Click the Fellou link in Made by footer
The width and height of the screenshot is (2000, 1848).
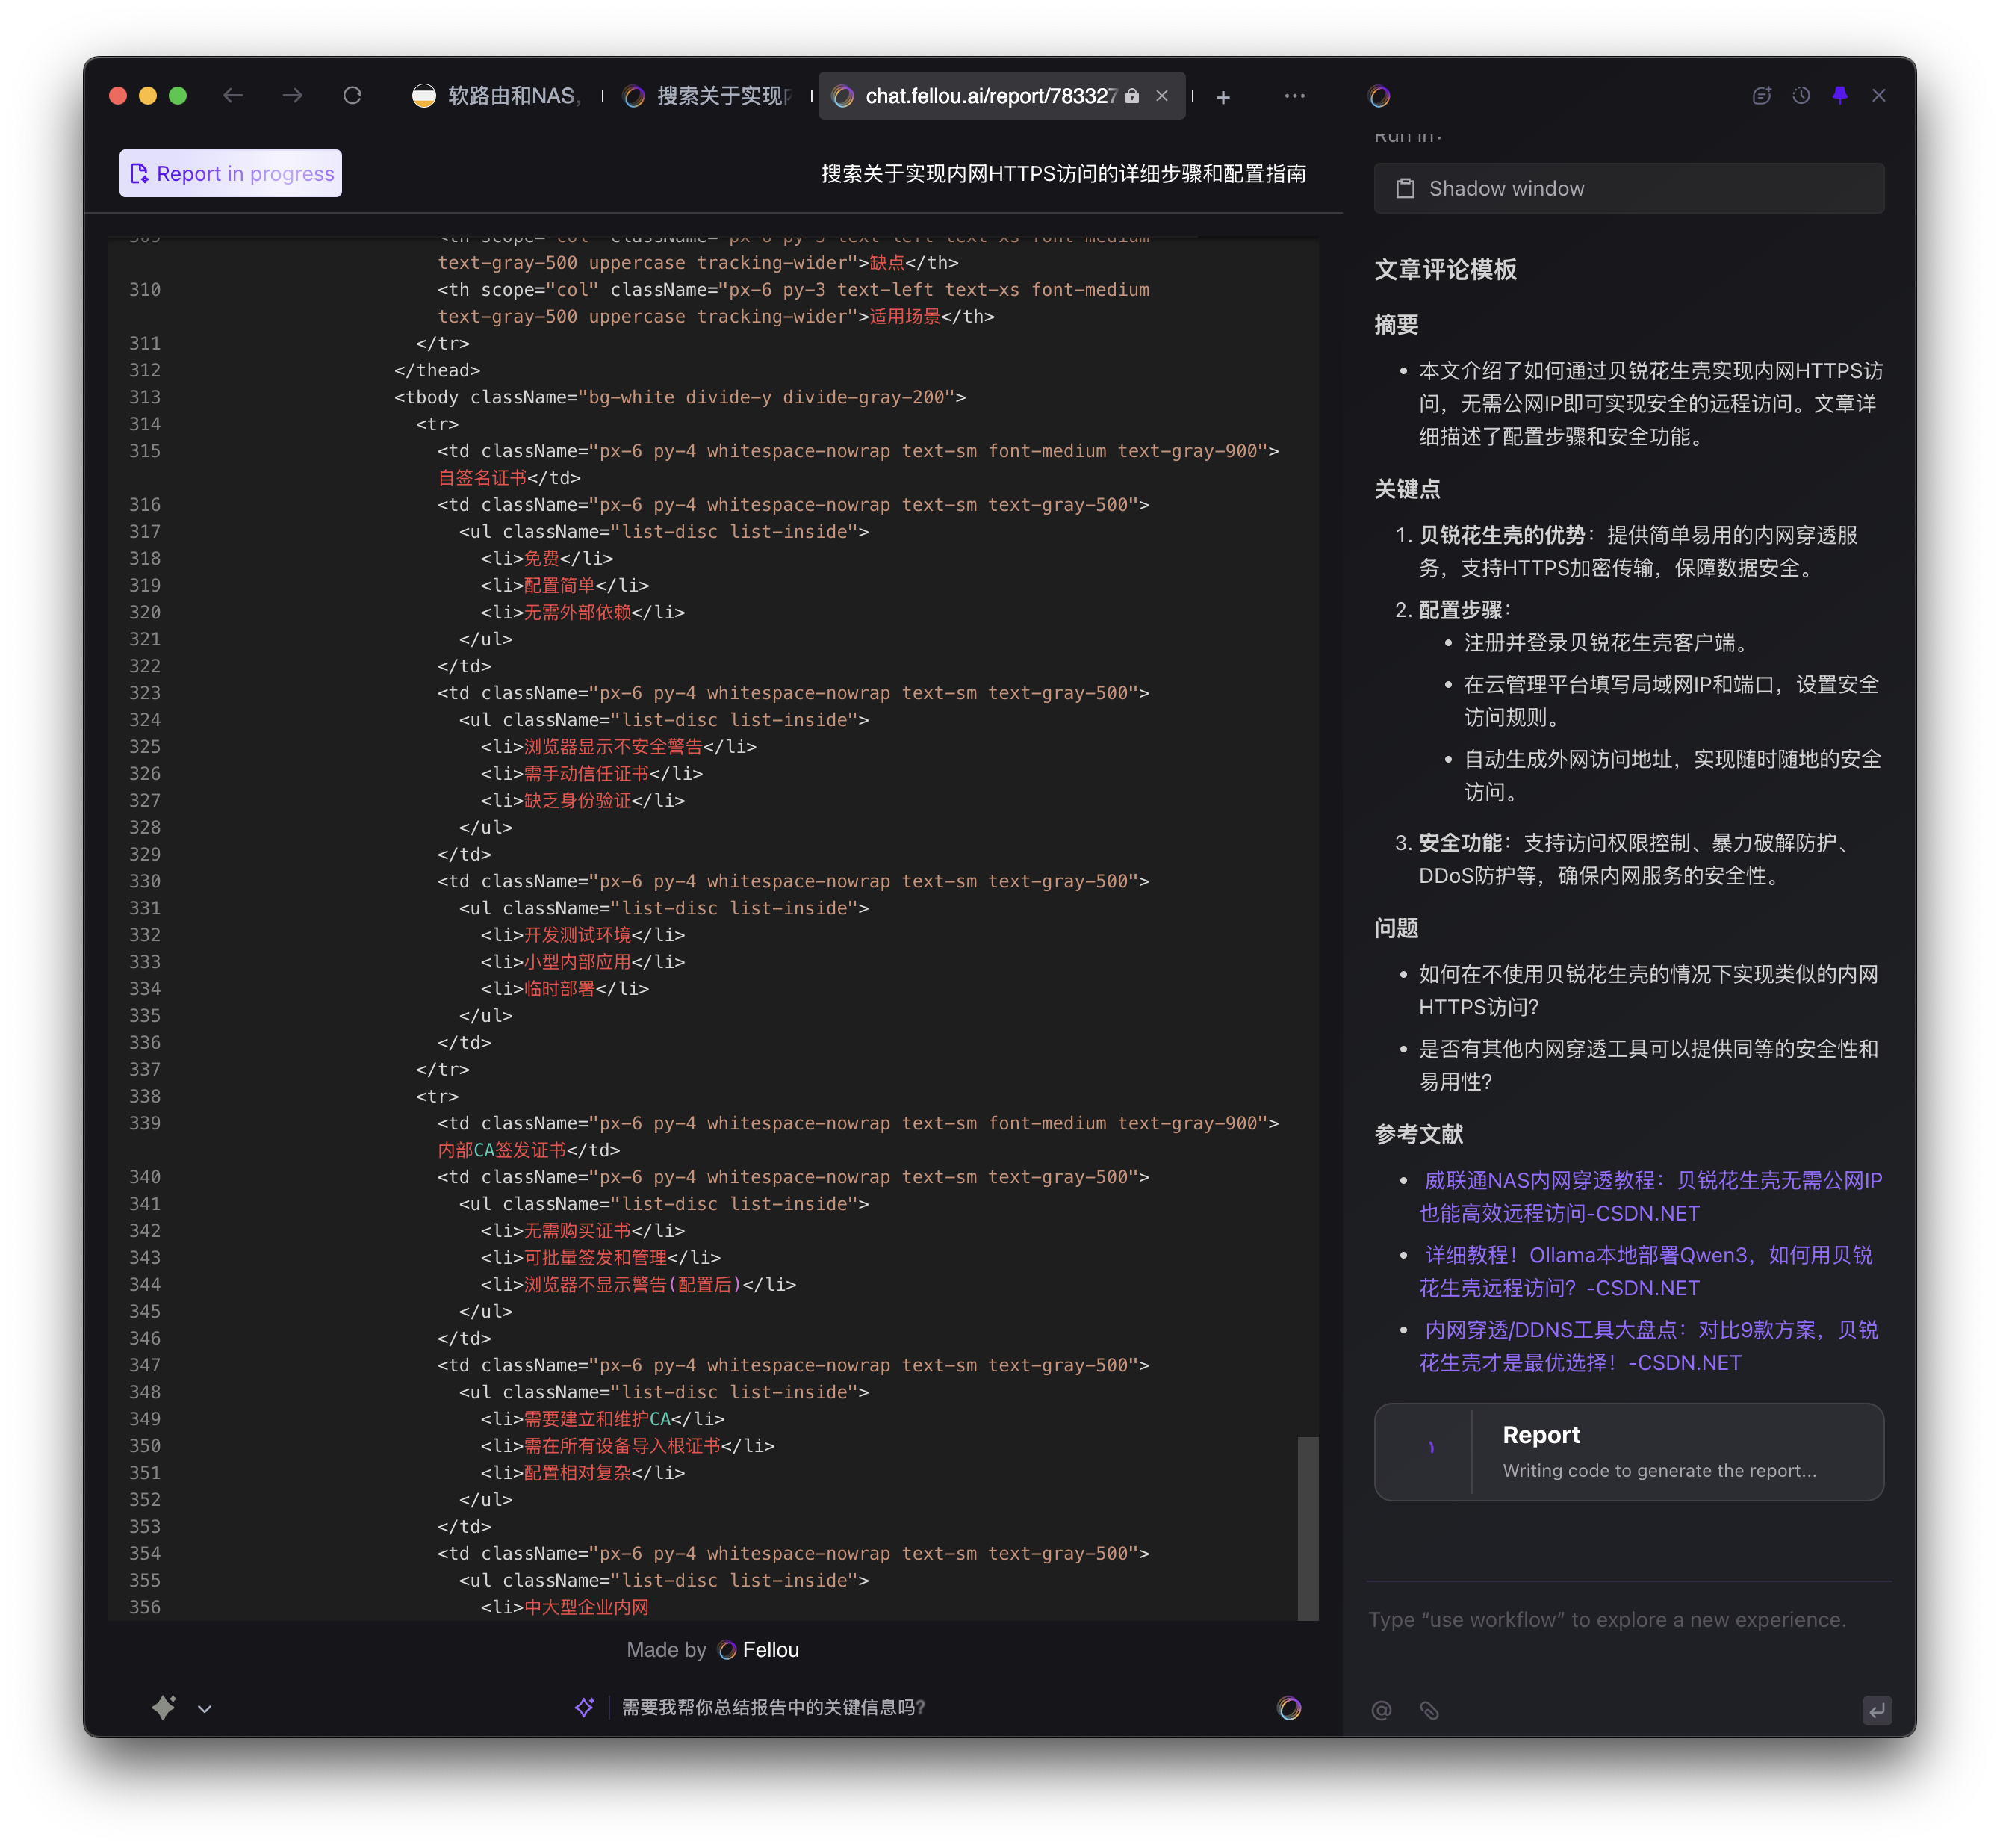pyautogui.click(x=759, y=1650)
